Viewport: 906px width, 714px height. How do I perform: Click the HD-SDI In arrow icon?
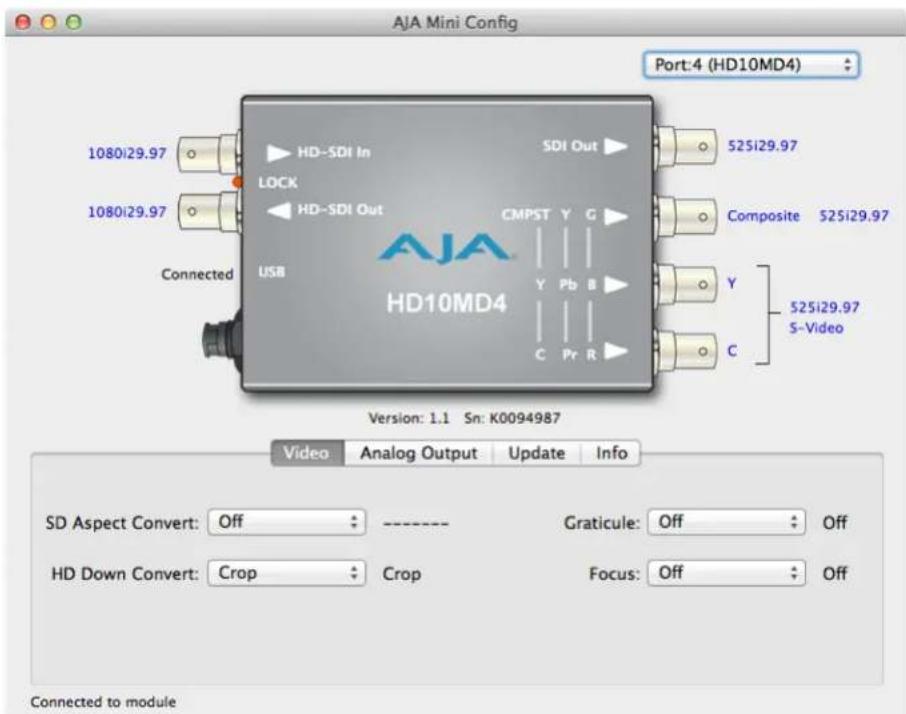[x=279, y=153]
